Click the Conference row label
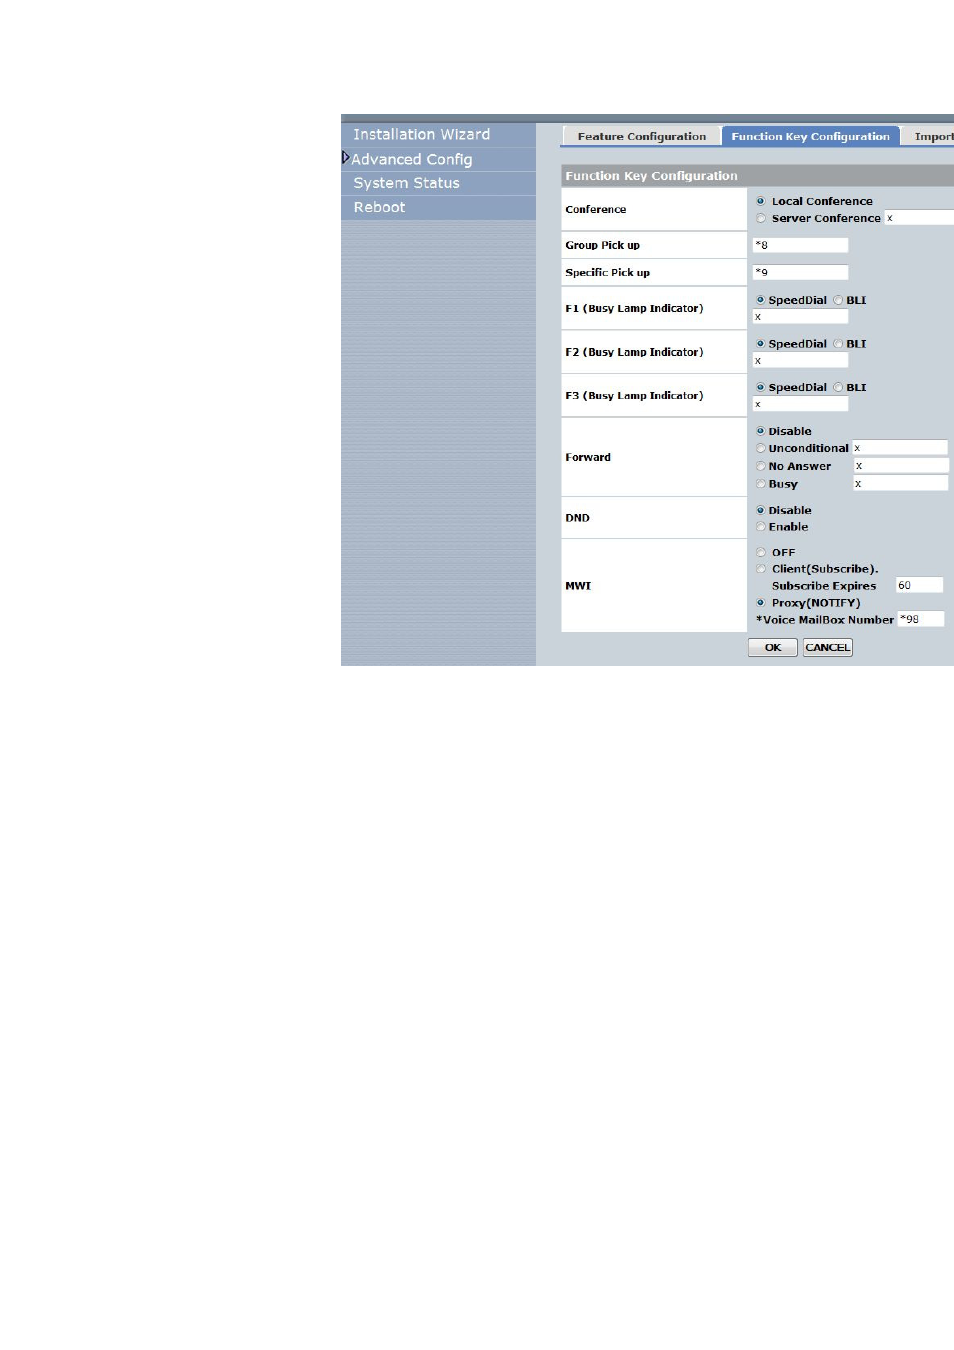The image size is (954, 1350). tap(595, 210)
